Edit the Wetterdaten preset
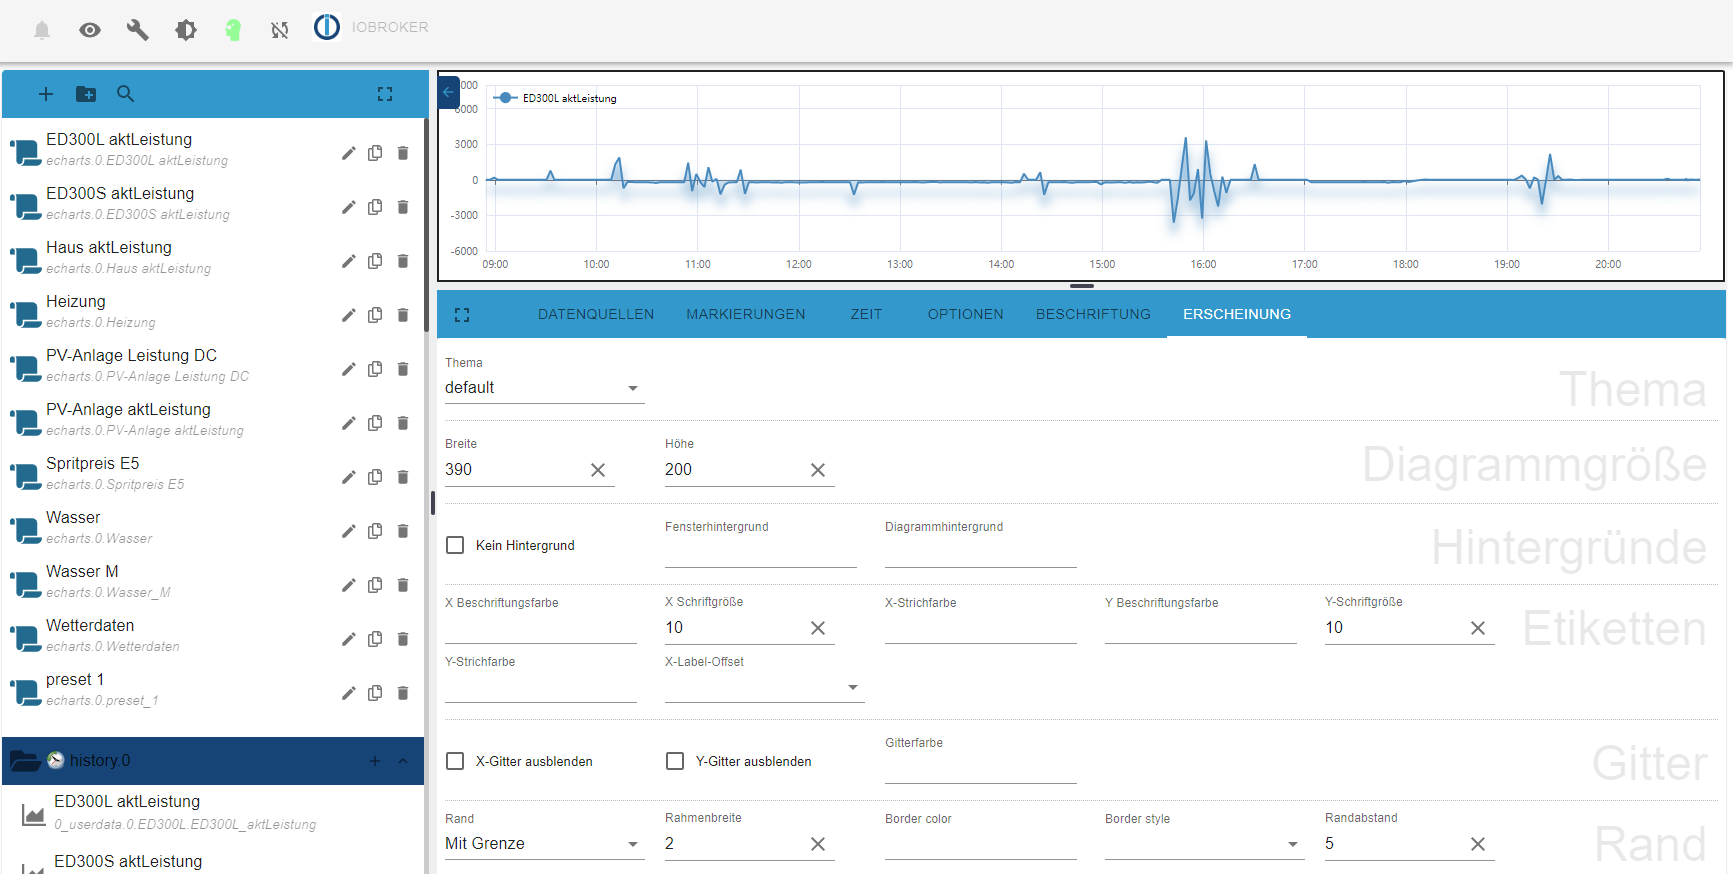The width and height of the screenshot is (1733, 874). point(348,639)
